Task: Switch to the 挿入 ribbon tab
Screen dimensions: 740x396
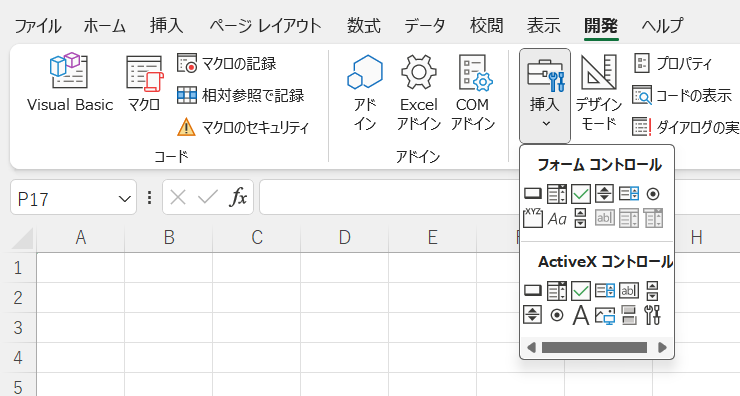Action: click(x=166, y=25)
